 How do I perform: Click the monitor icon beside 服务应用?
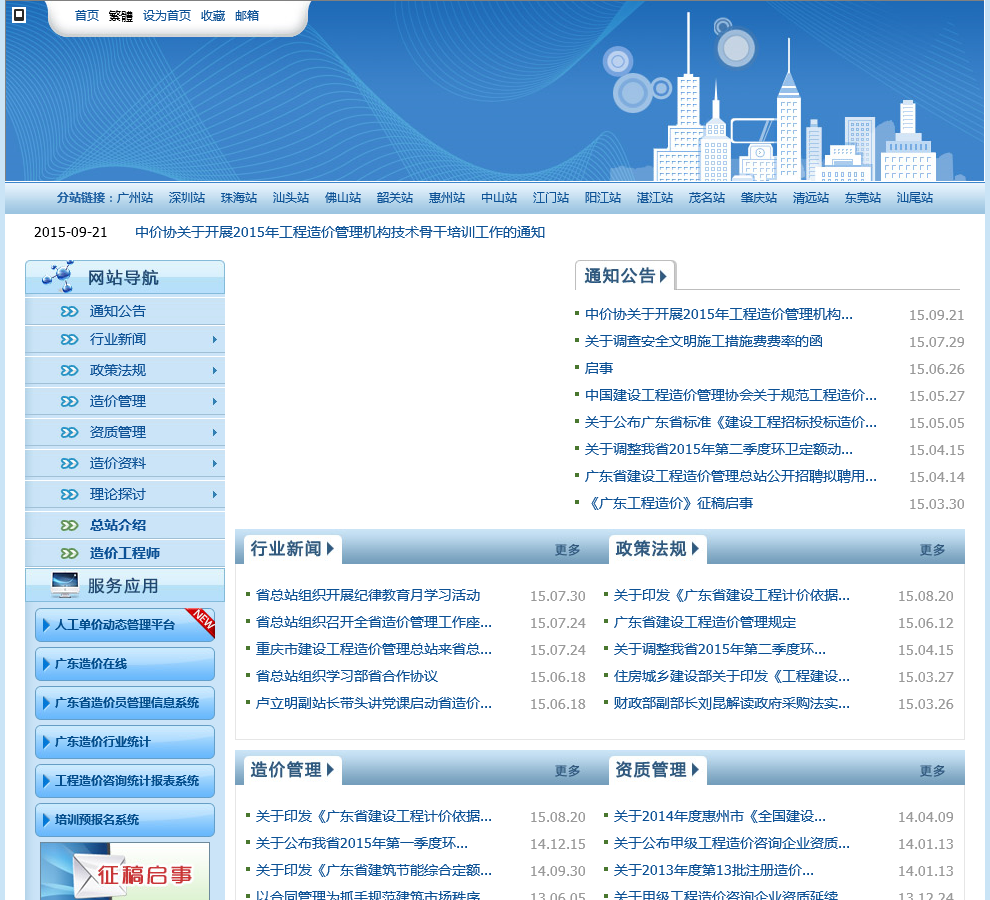(64, 586)
